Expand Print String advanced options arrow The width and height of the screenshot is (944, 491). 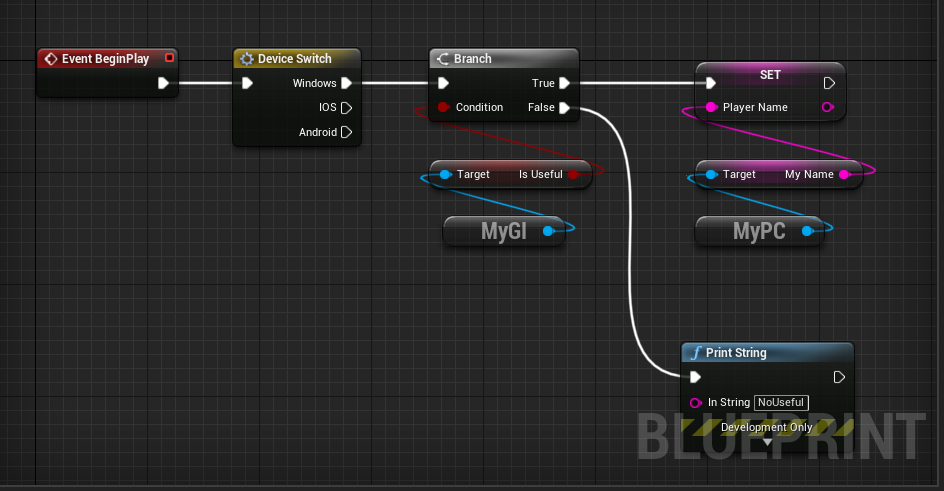[768, 442]
